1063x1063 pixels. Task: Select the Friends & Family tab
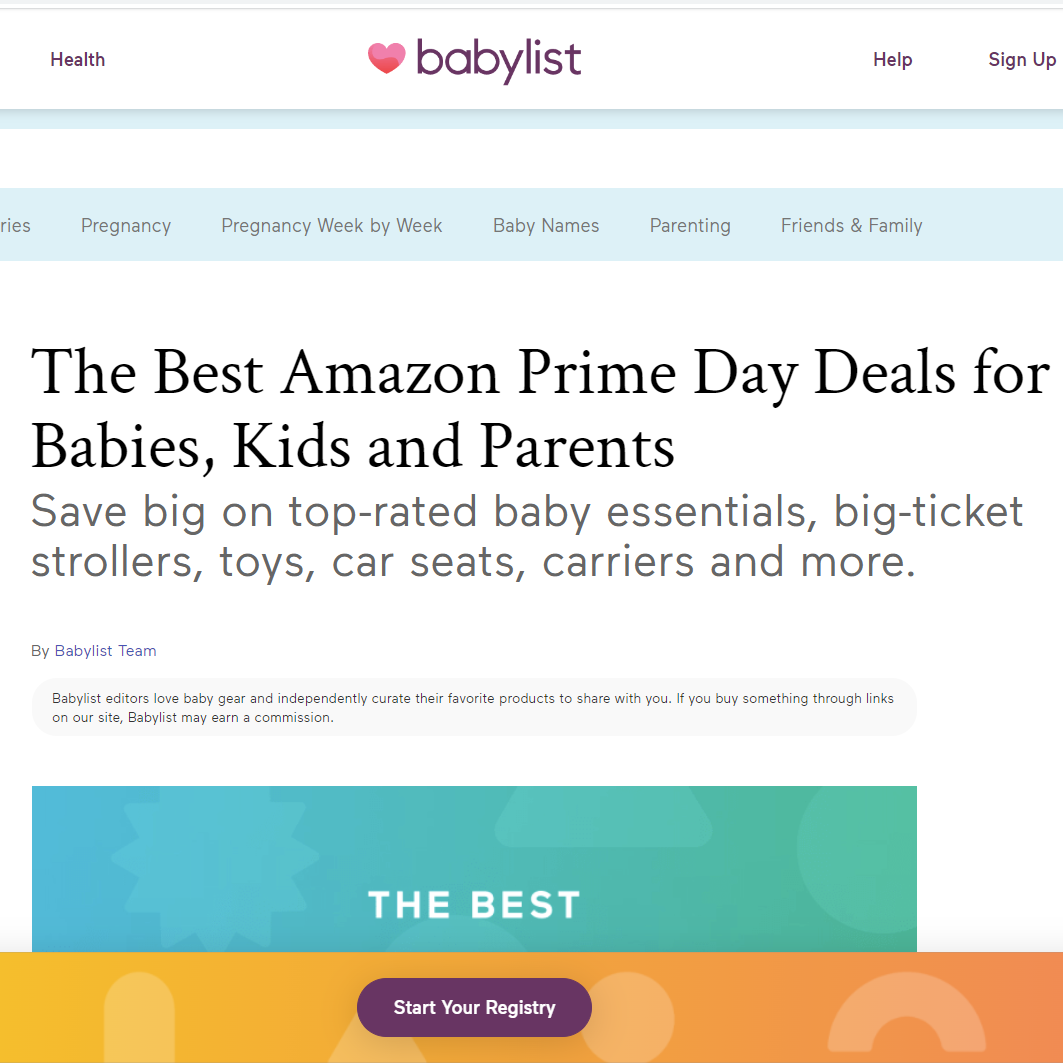coord(851,226)
